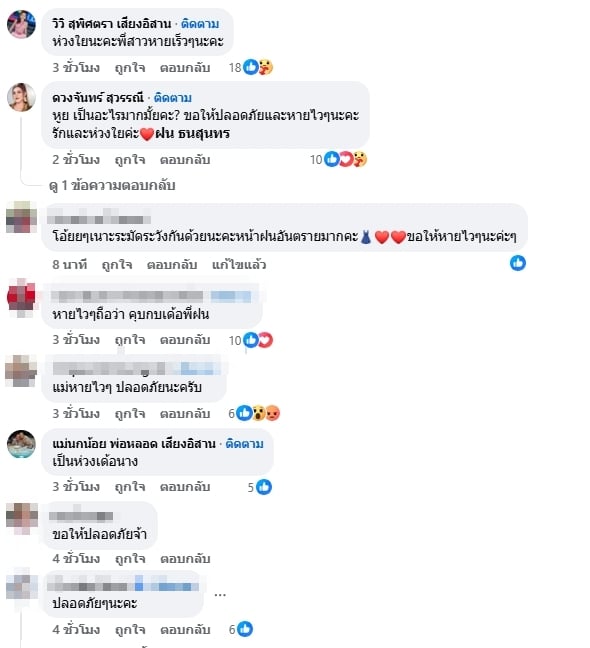Open the reactions on the comment with 18 likes

[251, 67]
